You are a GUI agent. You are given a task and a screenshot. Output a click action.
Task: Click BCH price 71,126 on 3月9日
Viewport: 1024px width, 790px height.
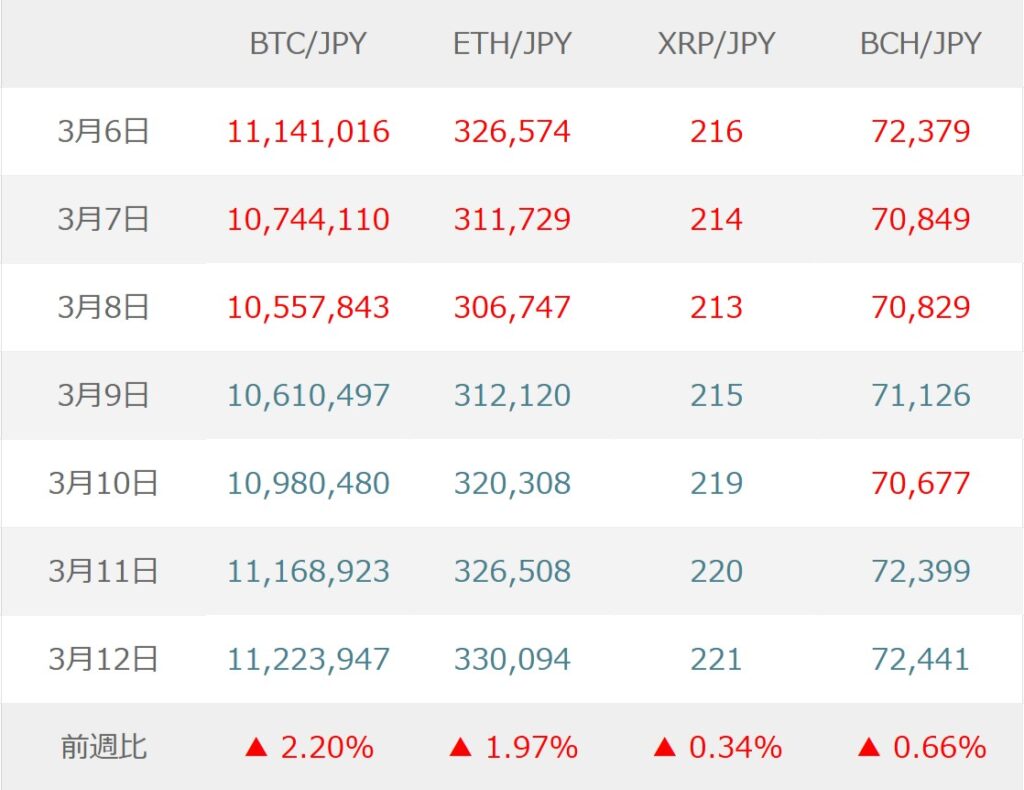(x=920, y=395)
